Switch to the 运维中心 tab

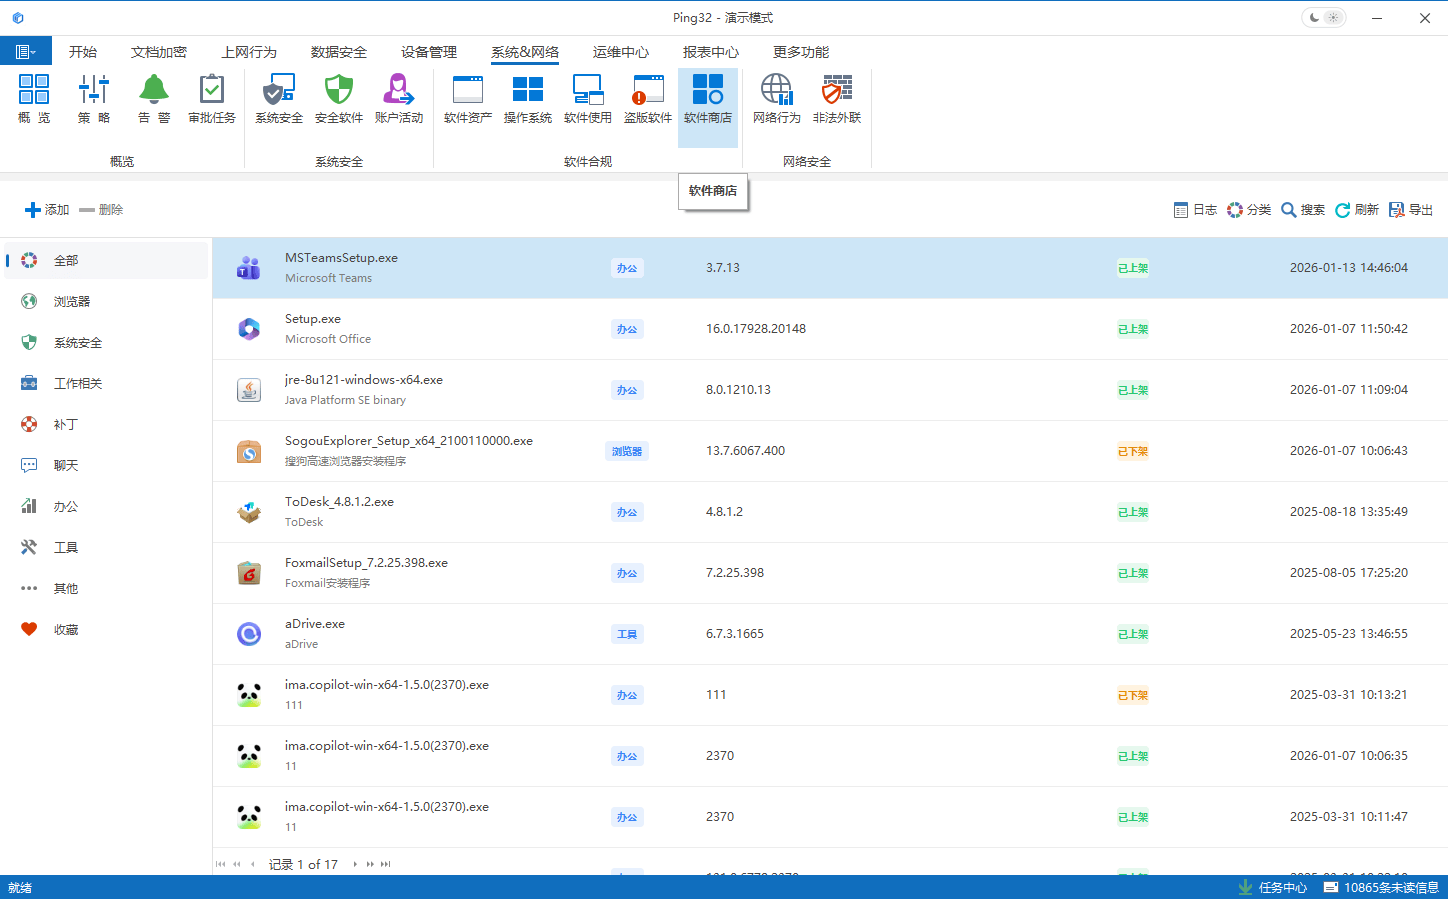[620, 52]
